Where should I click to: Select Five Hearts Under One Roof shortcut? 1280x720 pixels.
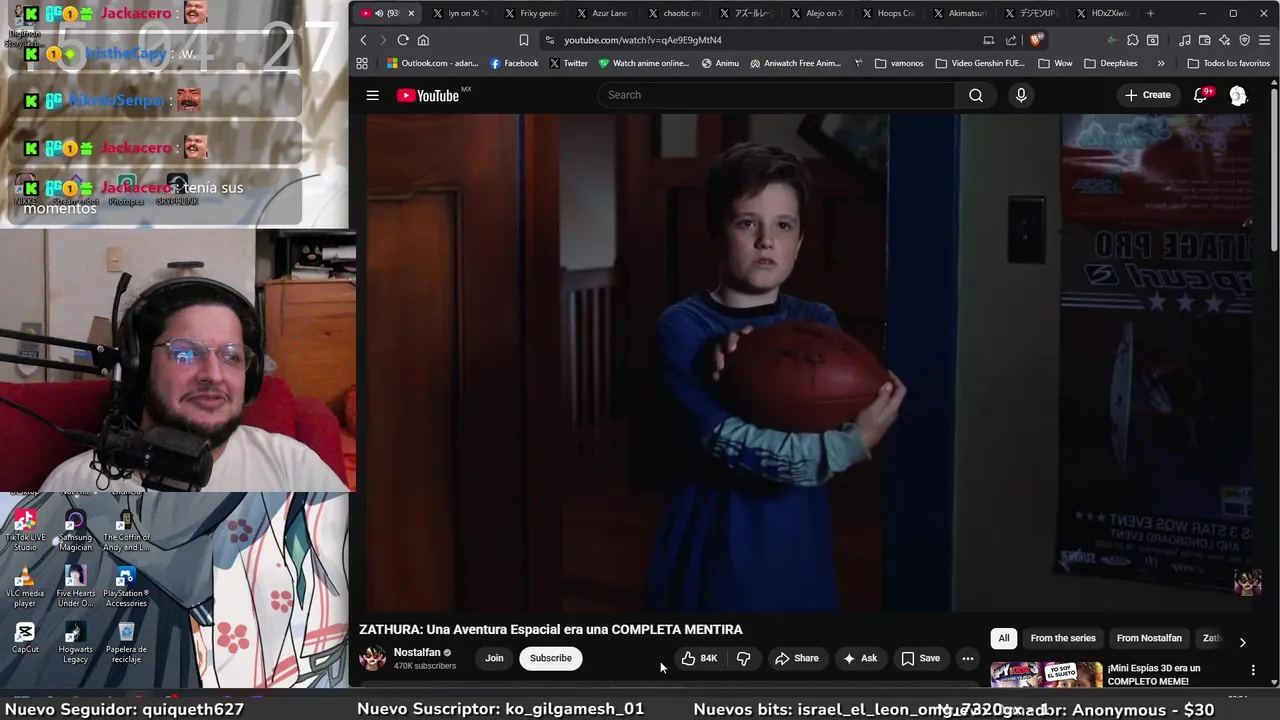(x=75, y=586)
